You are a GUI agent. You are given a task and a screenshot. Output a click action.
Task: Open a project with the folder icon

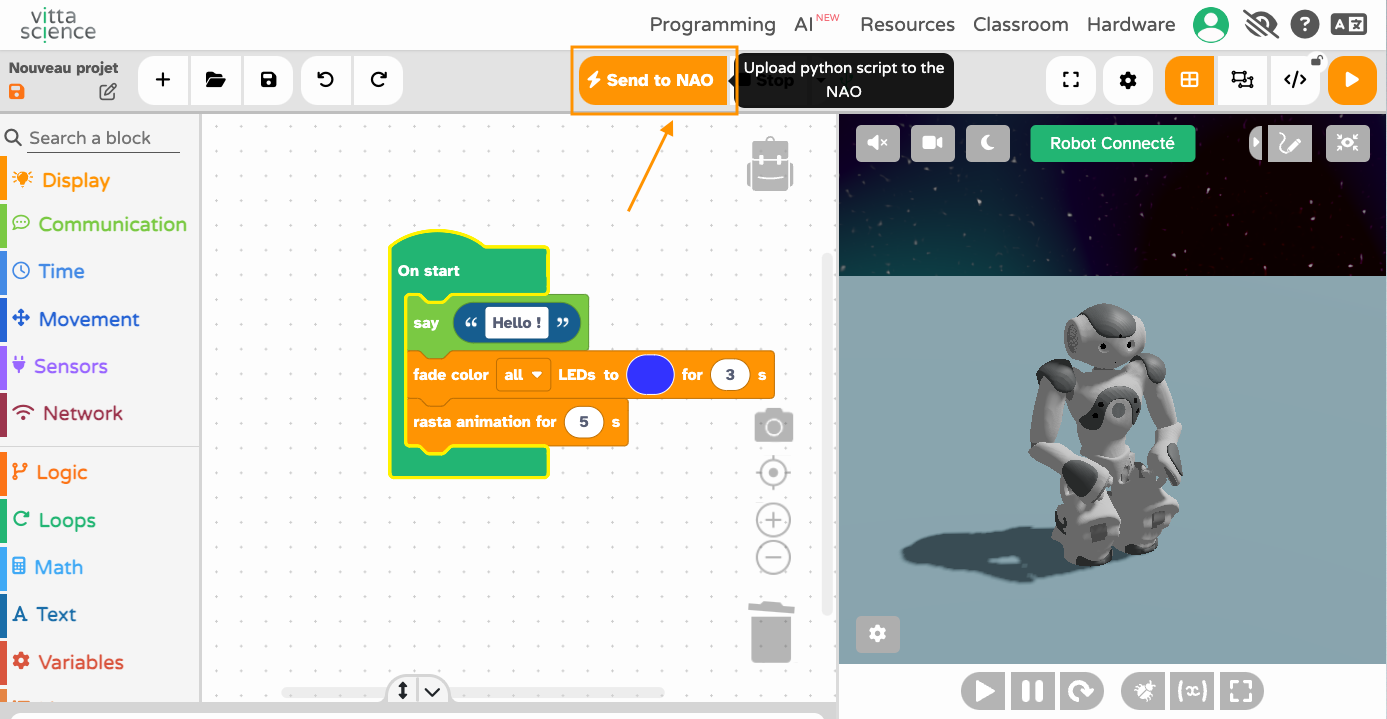pyautogui.click(x=216, y=80)
